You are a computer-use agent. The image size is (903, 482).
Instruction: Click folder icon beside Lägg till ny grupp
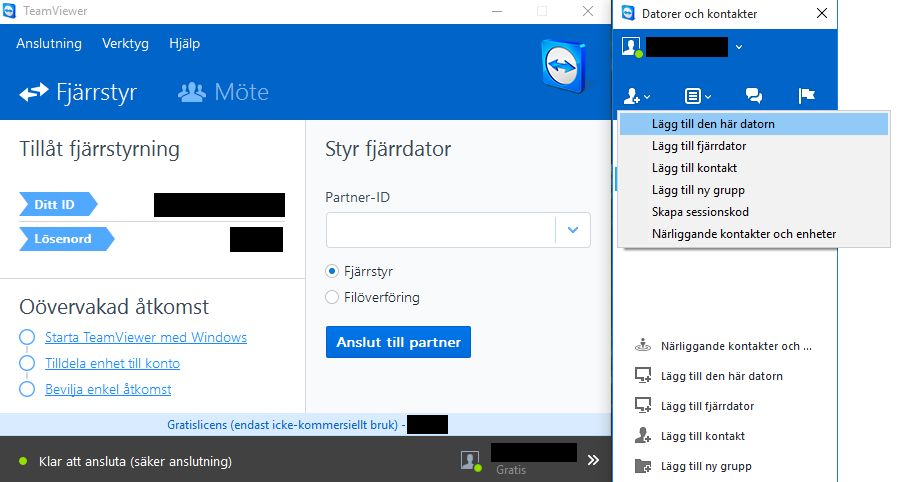point(643,465)
